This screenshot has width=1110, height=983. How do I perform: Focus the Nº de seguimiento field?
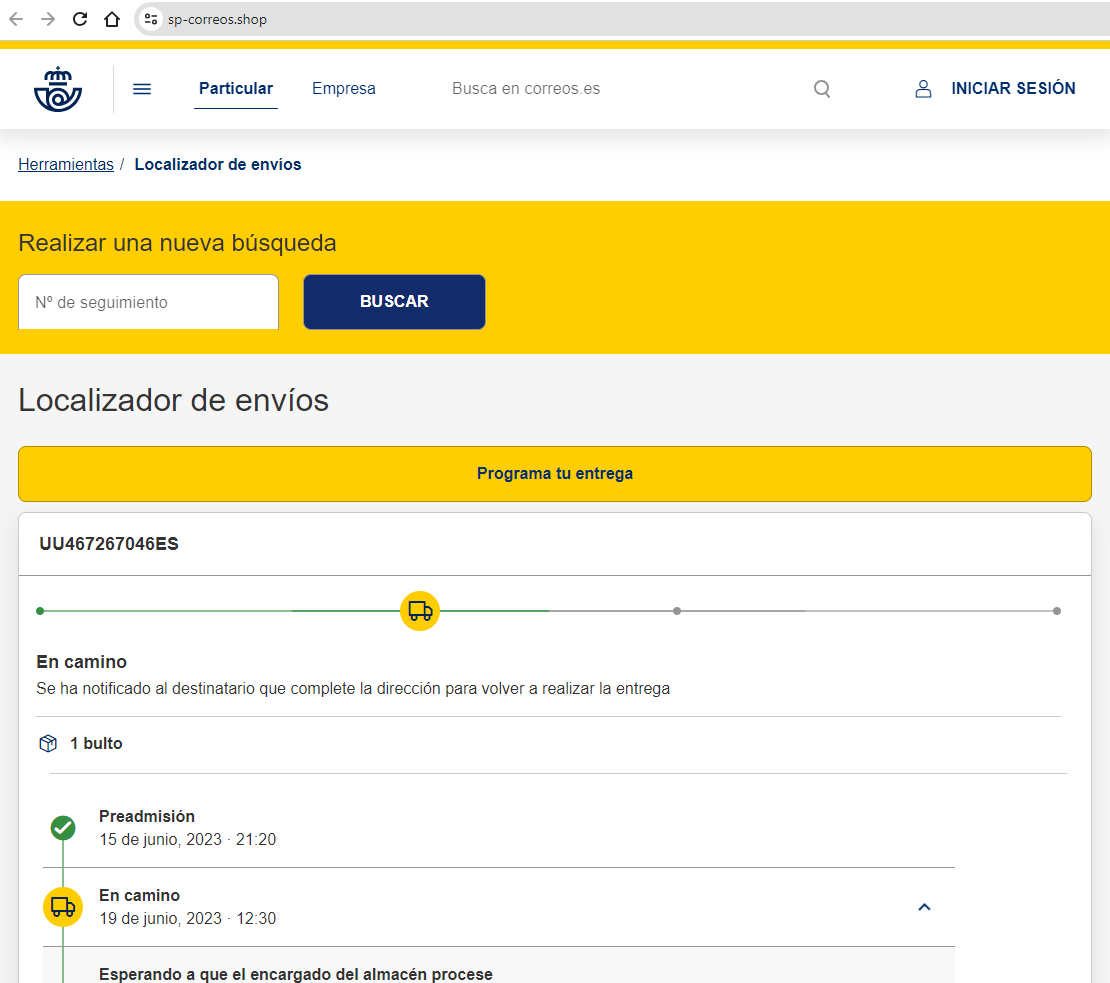click(149, 302)
